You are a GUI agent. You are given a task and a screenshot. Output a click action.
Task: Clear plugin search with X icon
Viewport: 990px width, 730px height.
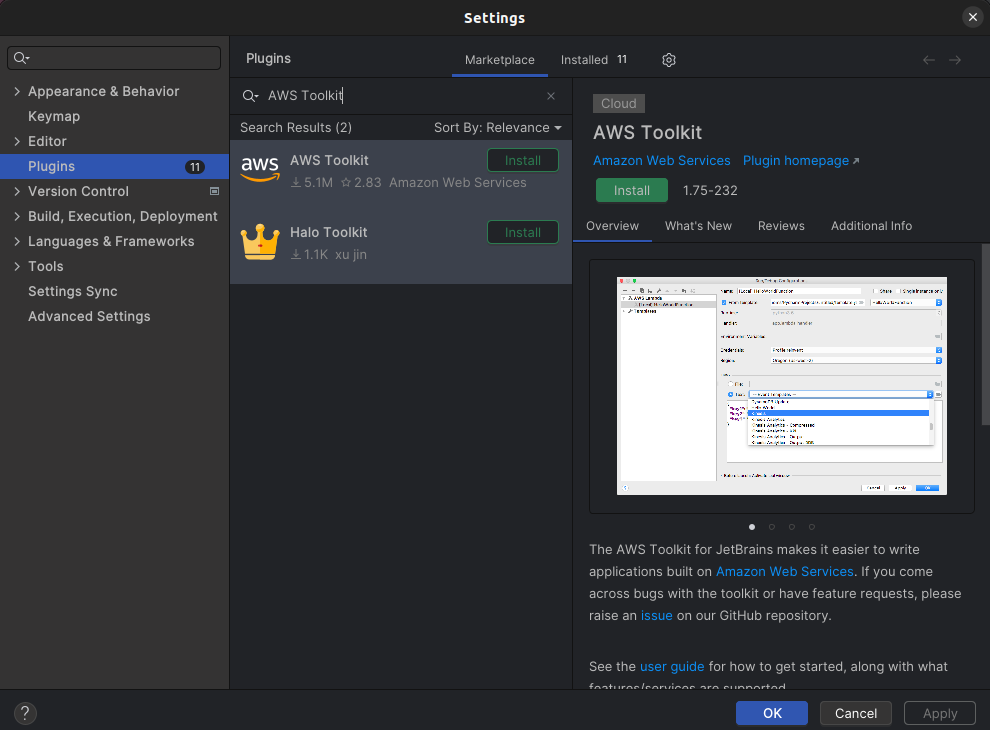(x=550, y=95)
